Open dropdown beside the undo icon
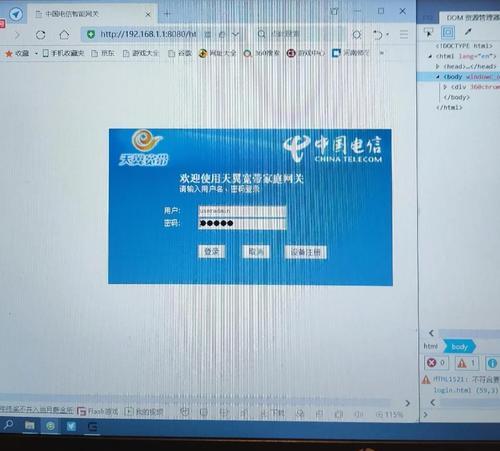This screenshot has height=451, width=500. coord(387,34)
